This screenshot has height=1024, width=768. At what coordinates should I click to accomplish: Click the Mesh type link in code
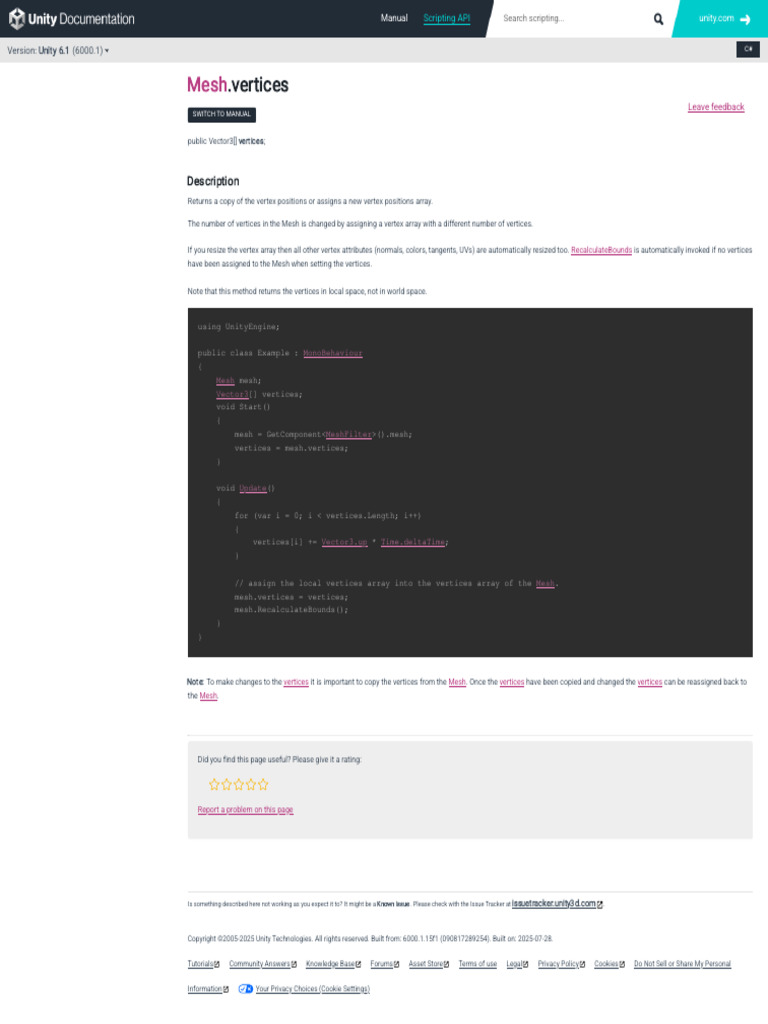(225, 381)
